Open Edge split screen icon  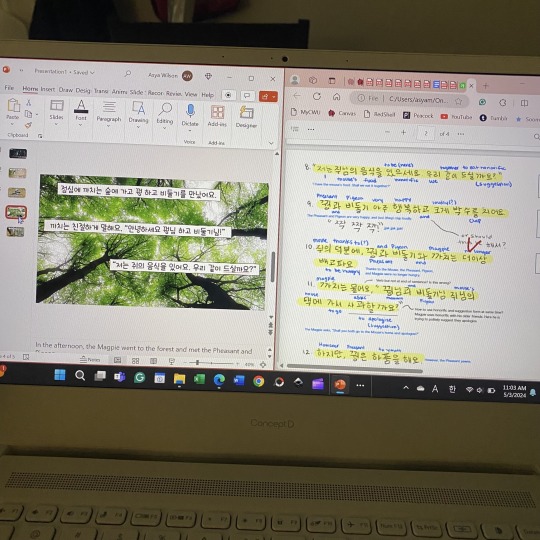[524, 103]
